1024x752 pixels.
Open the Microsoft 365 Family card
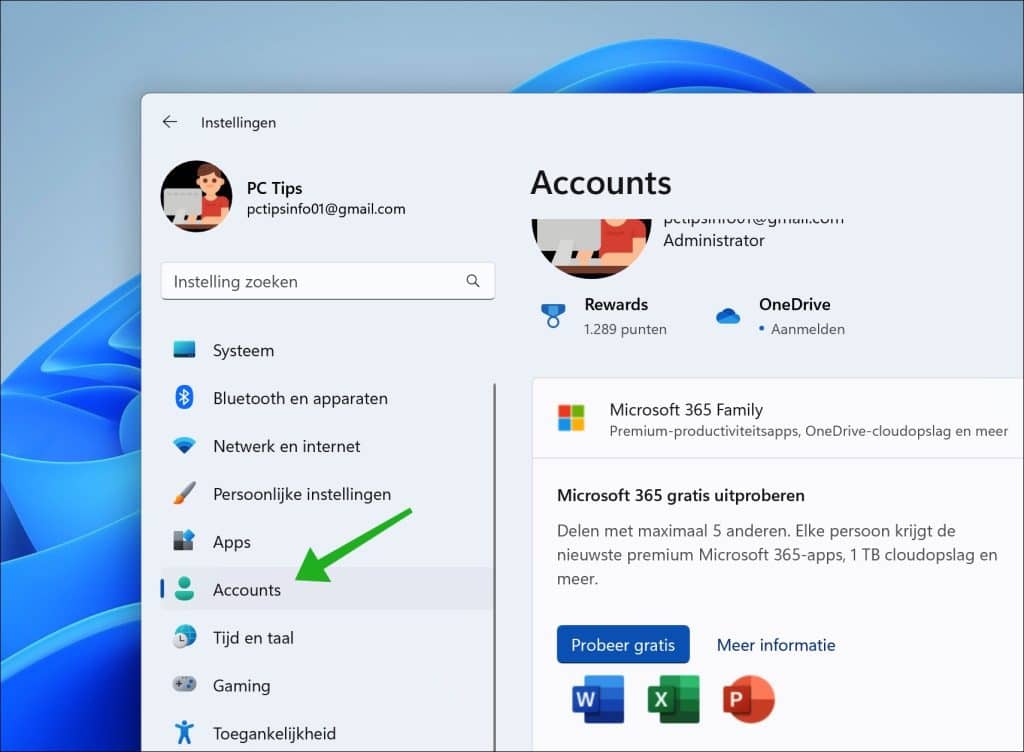[x=778, y=418]
